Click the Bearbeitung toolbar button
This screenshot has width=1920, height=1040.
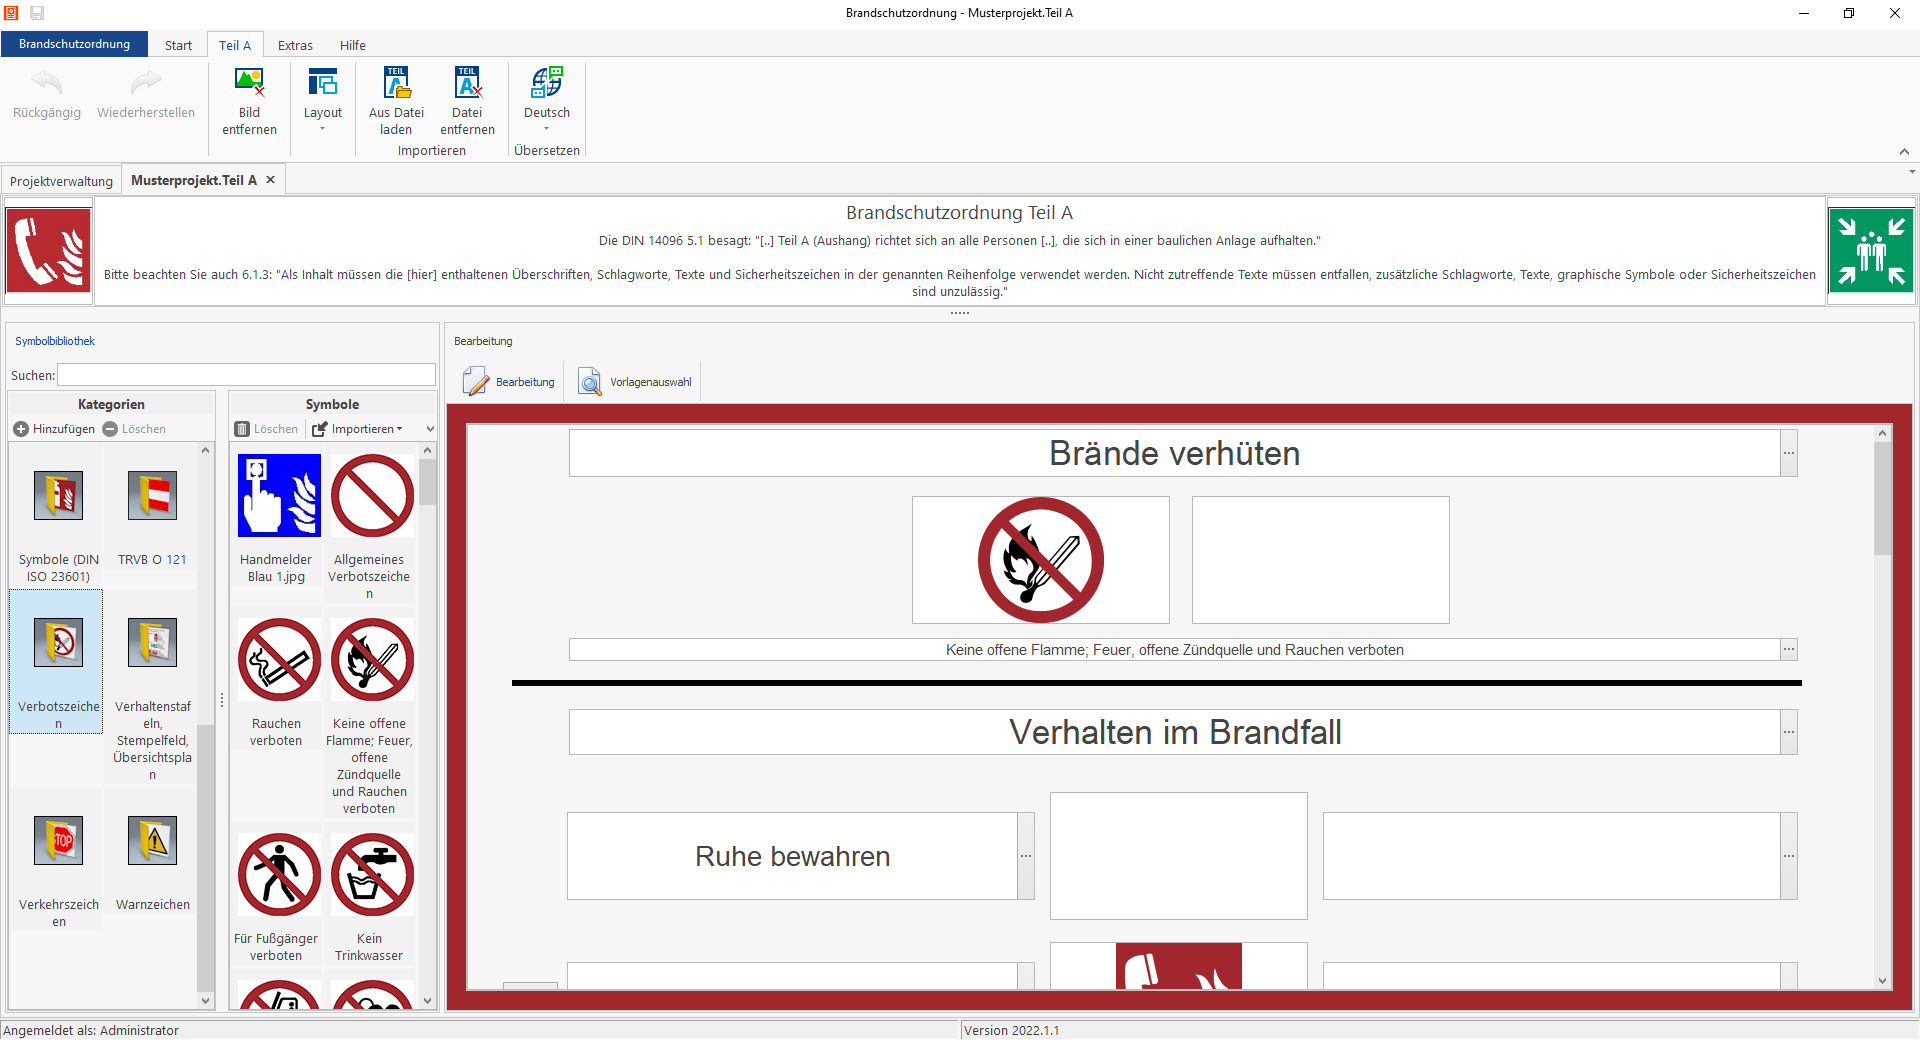509,382
